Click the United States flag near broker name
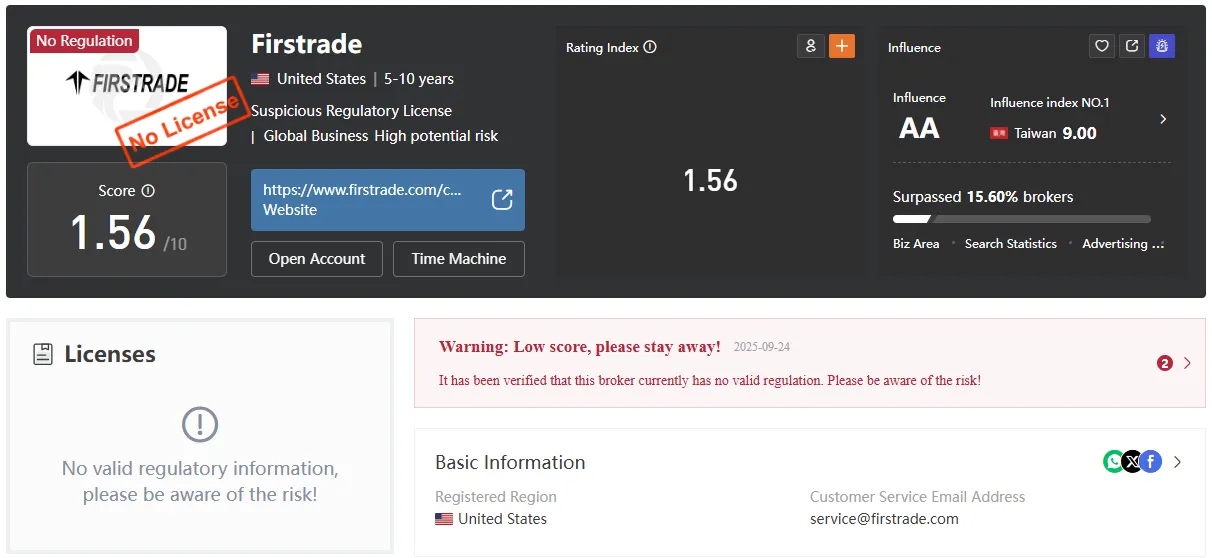Viewport: 1212px width, 558px height. (260, 79)
